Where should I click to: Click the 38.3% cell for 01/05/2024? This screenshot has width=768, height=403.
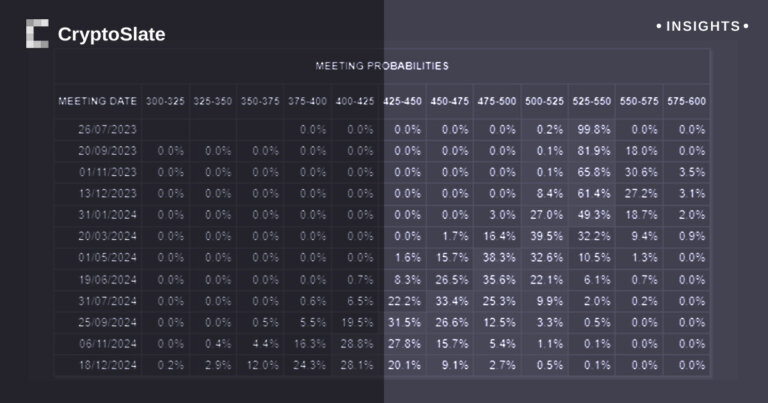500,258
